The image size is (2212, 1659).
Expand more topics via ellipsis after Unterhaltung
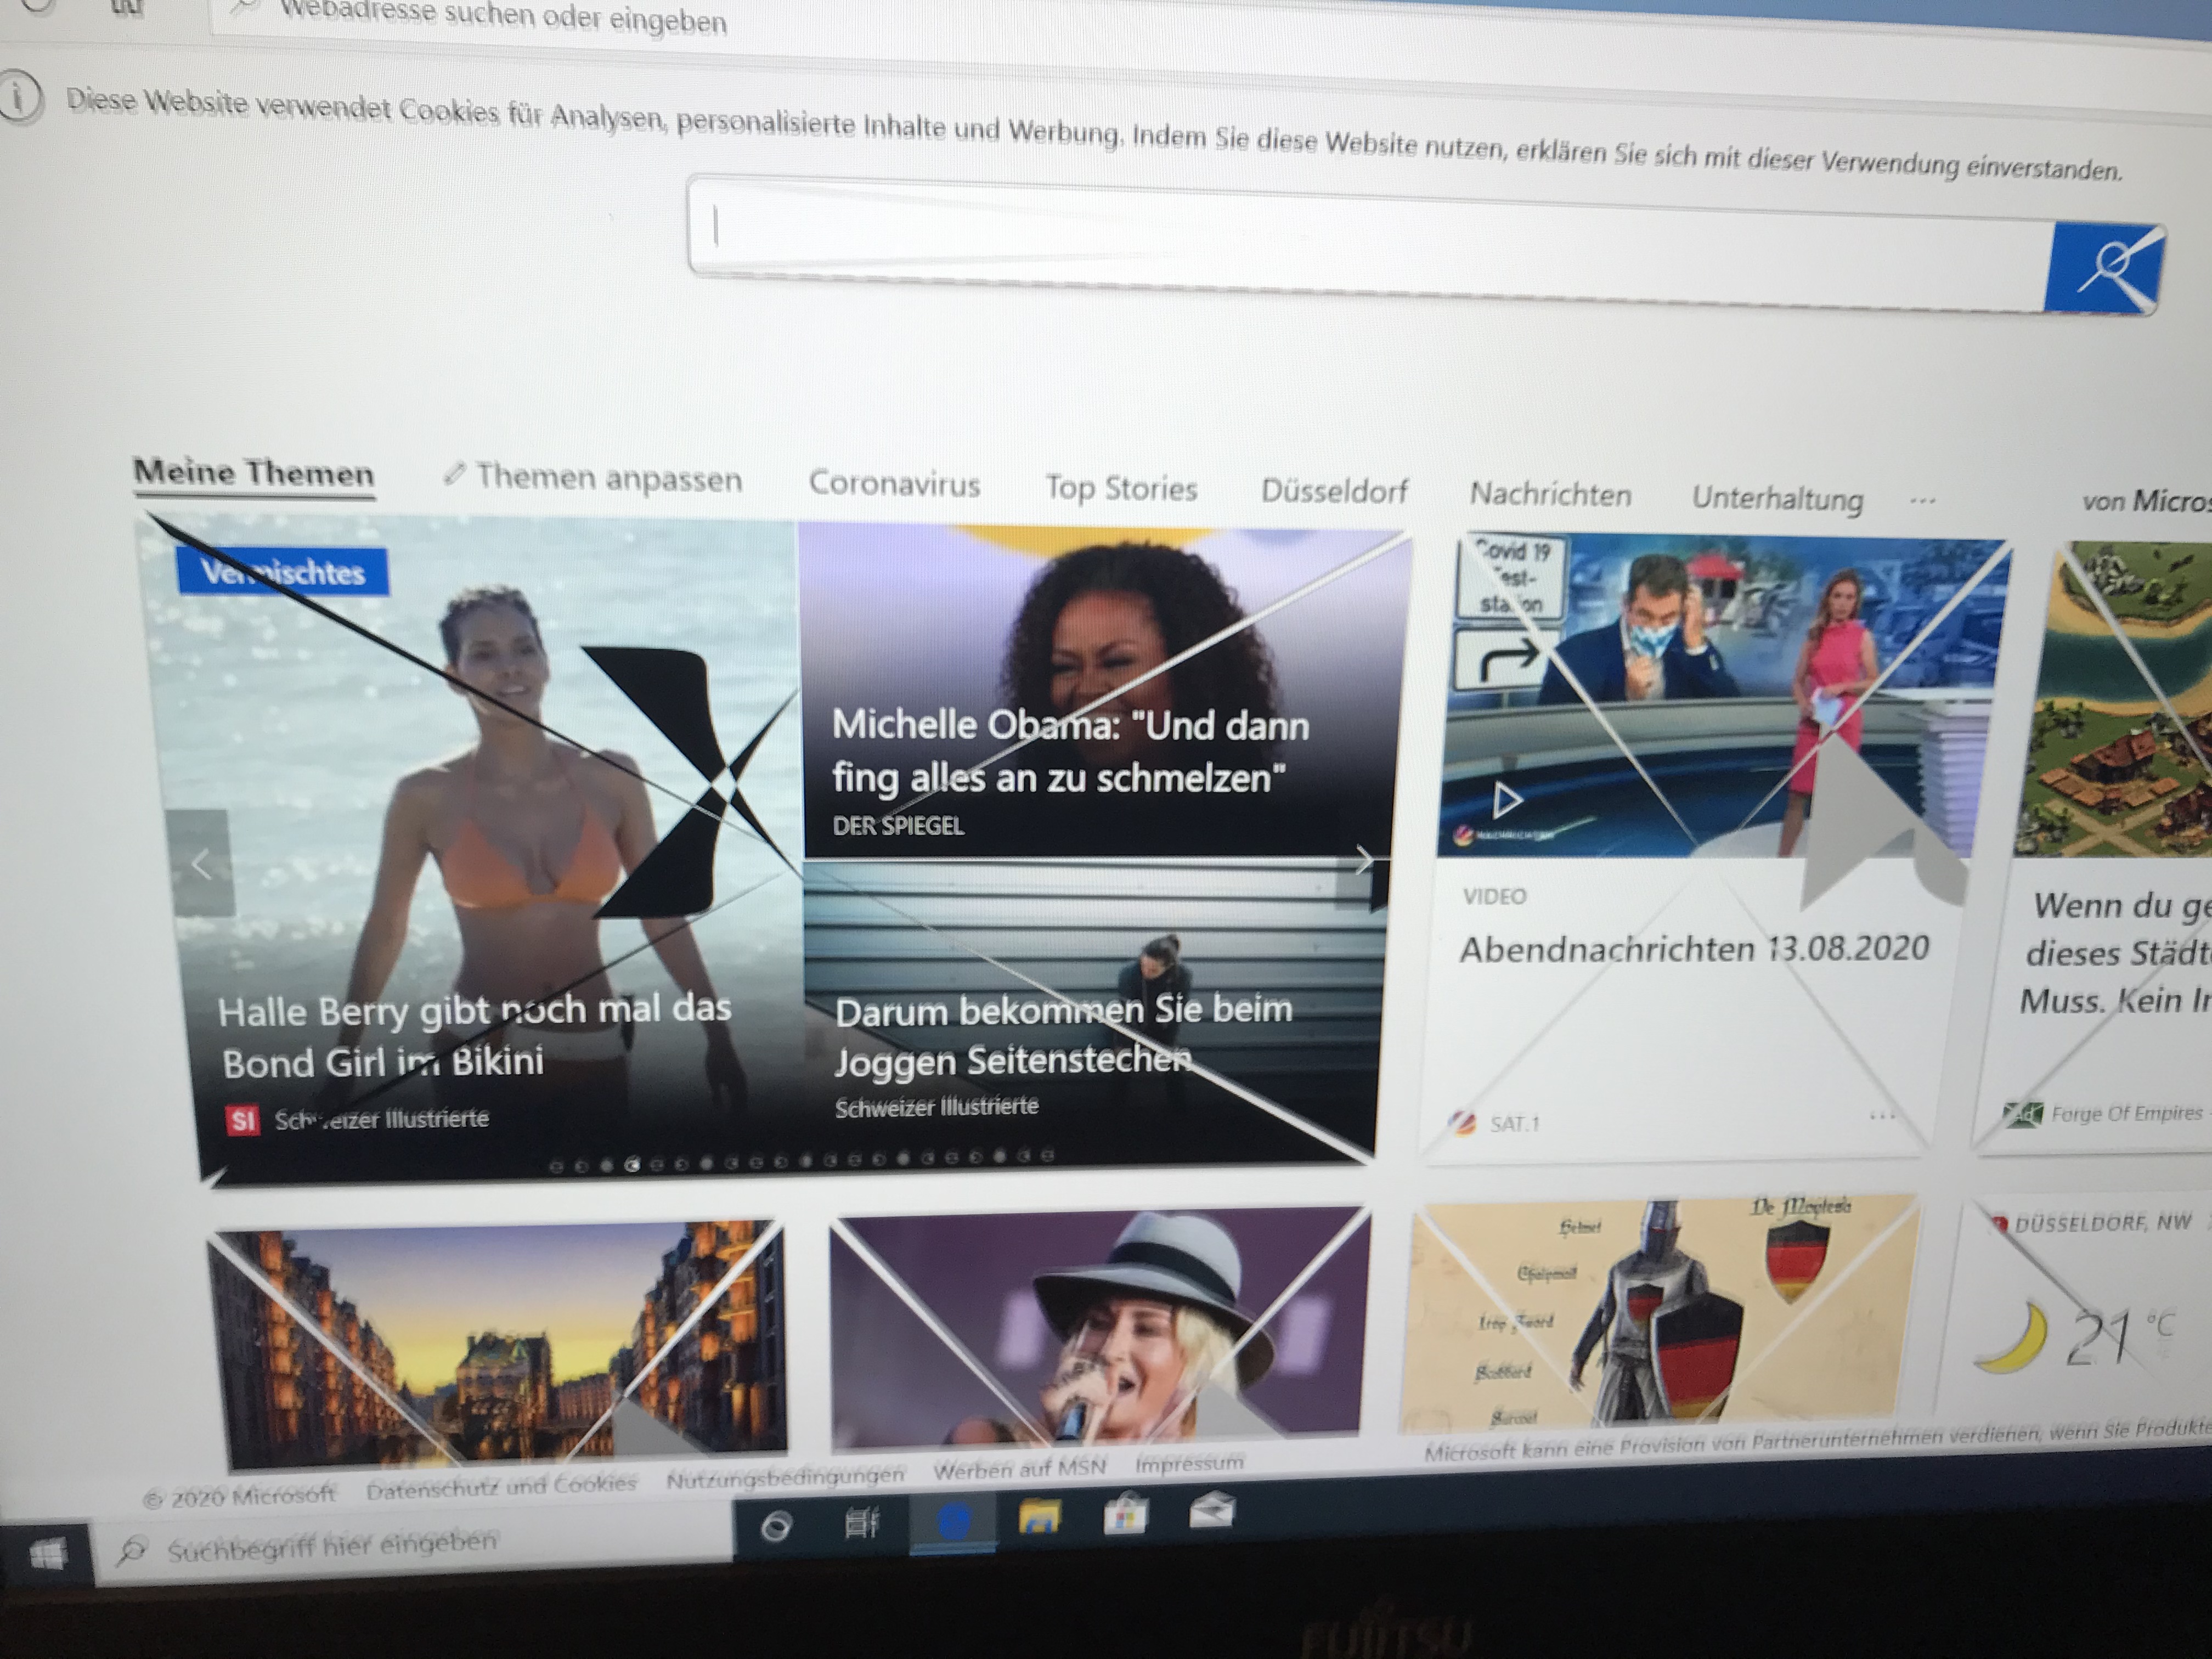1922,500
